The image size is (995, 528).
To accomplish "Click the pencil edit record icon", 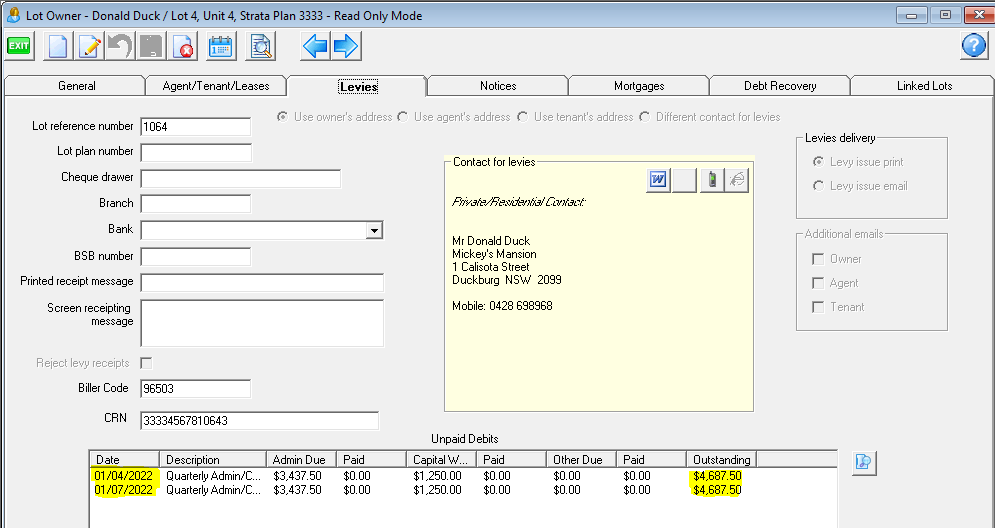I will click(90, 46).
